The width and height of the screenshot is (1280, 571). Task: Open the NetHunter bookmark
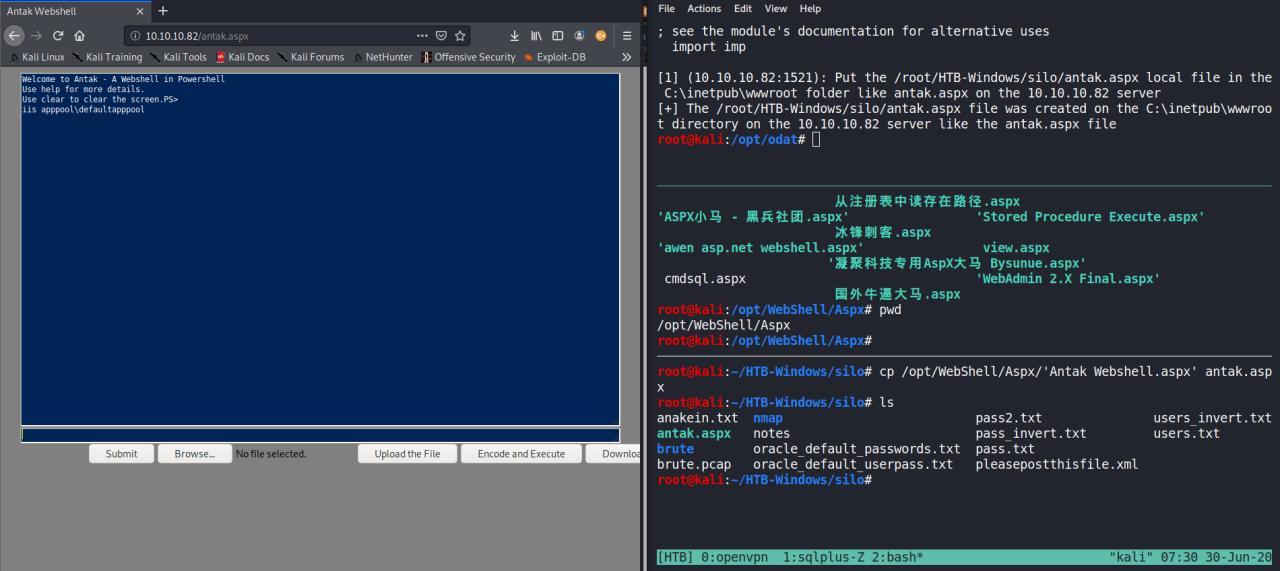tap(381, 57)
